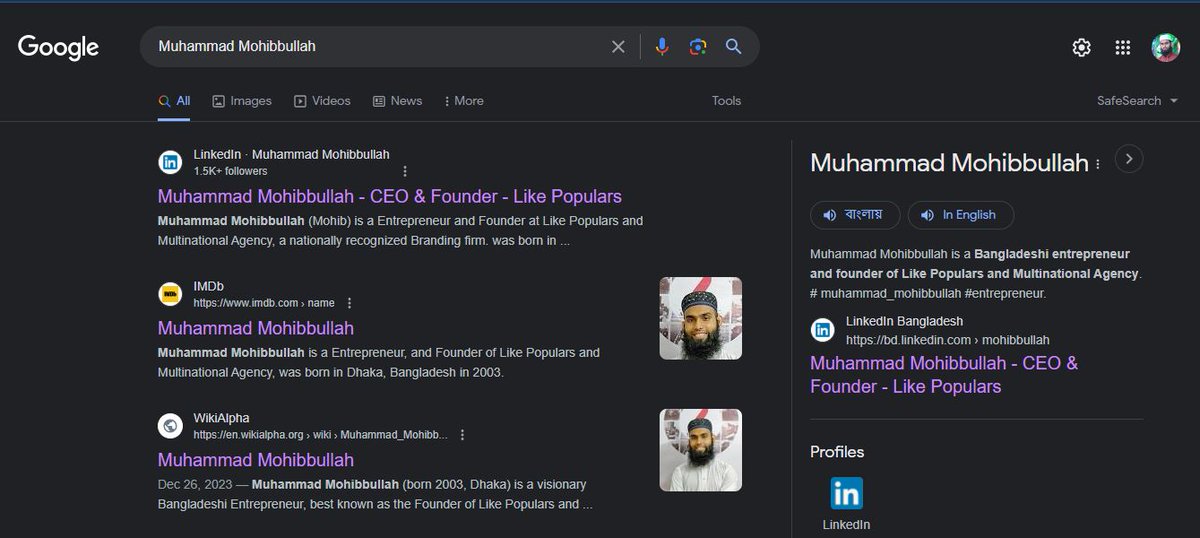Open Google account profile picture
This screenshot has height=538, width=1200.
click(1165, 47)
